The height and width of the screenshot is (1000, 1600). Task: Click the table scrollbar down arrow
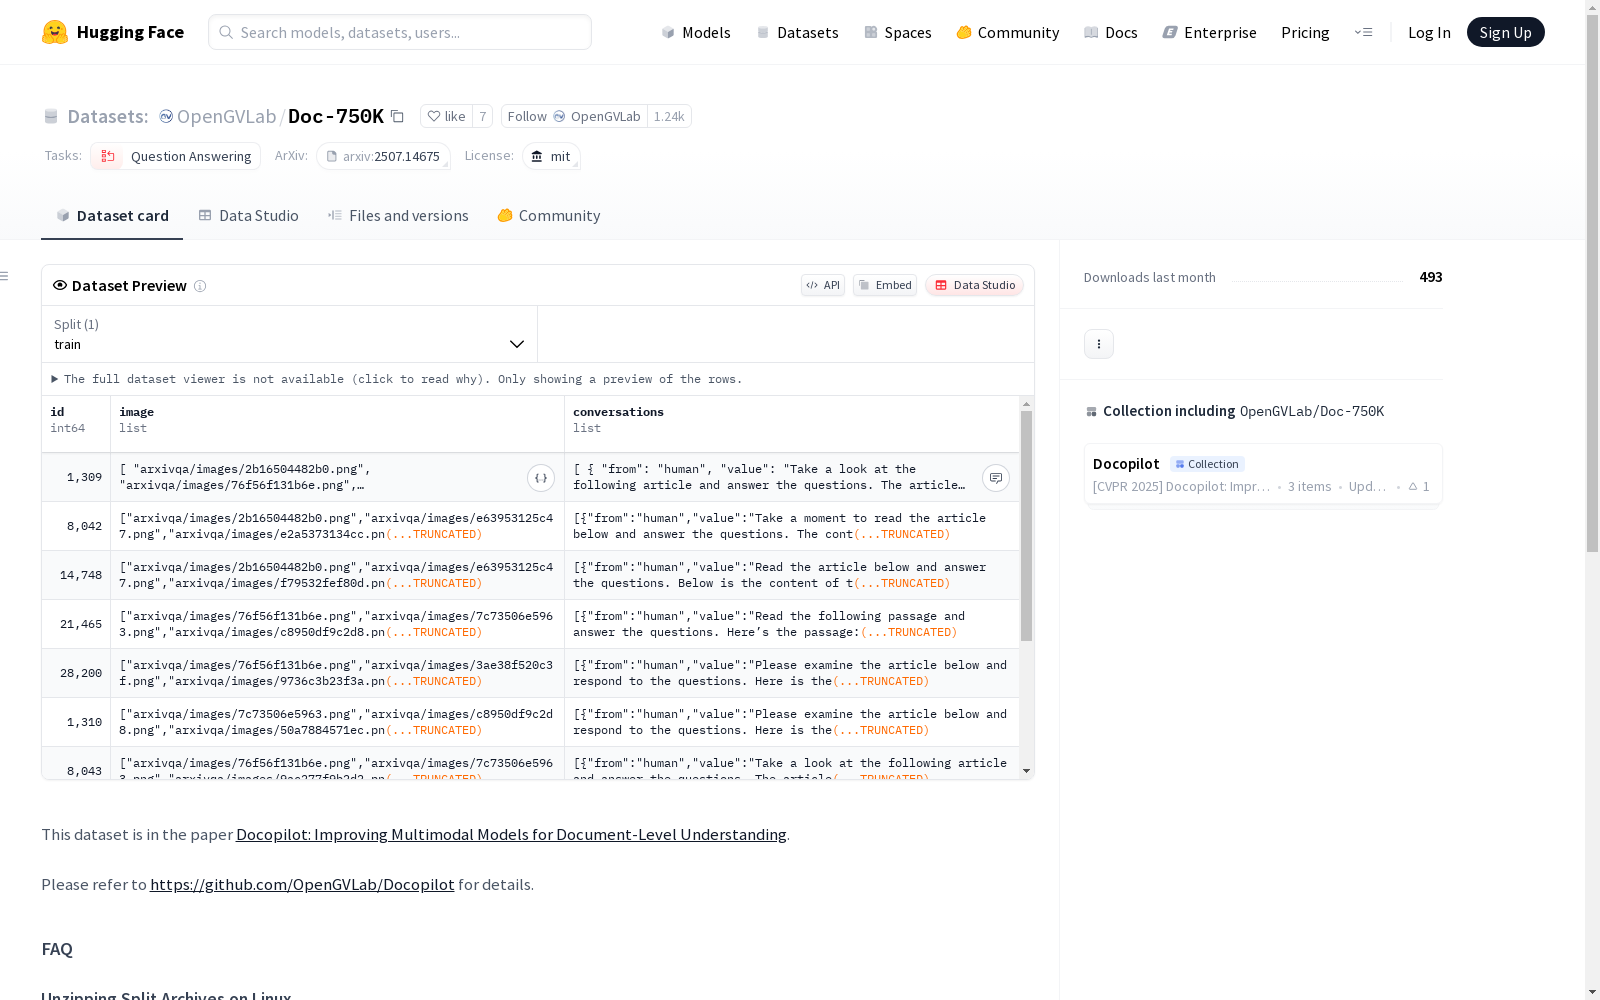tap(1026, 771)
